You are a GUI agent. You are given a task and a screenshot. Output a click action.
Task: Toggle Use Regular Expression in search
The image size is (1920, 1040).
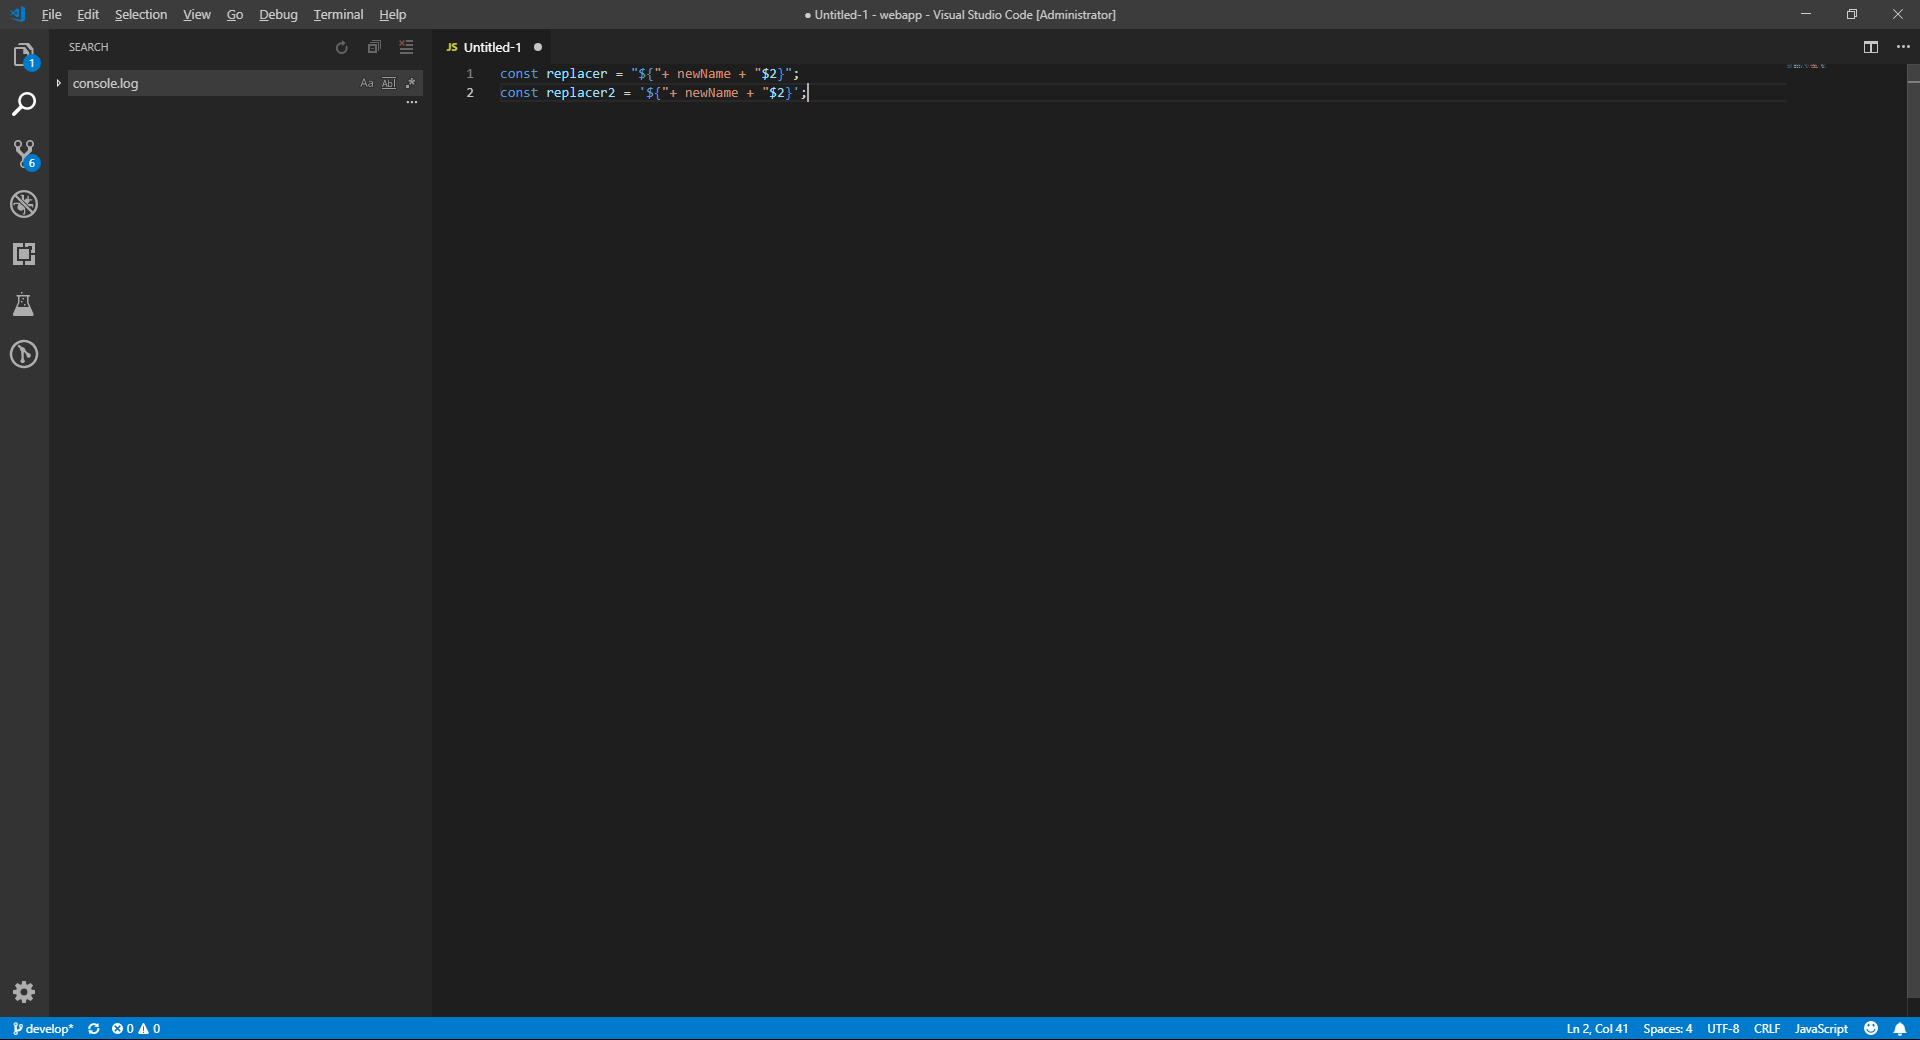tap(410, 83)
